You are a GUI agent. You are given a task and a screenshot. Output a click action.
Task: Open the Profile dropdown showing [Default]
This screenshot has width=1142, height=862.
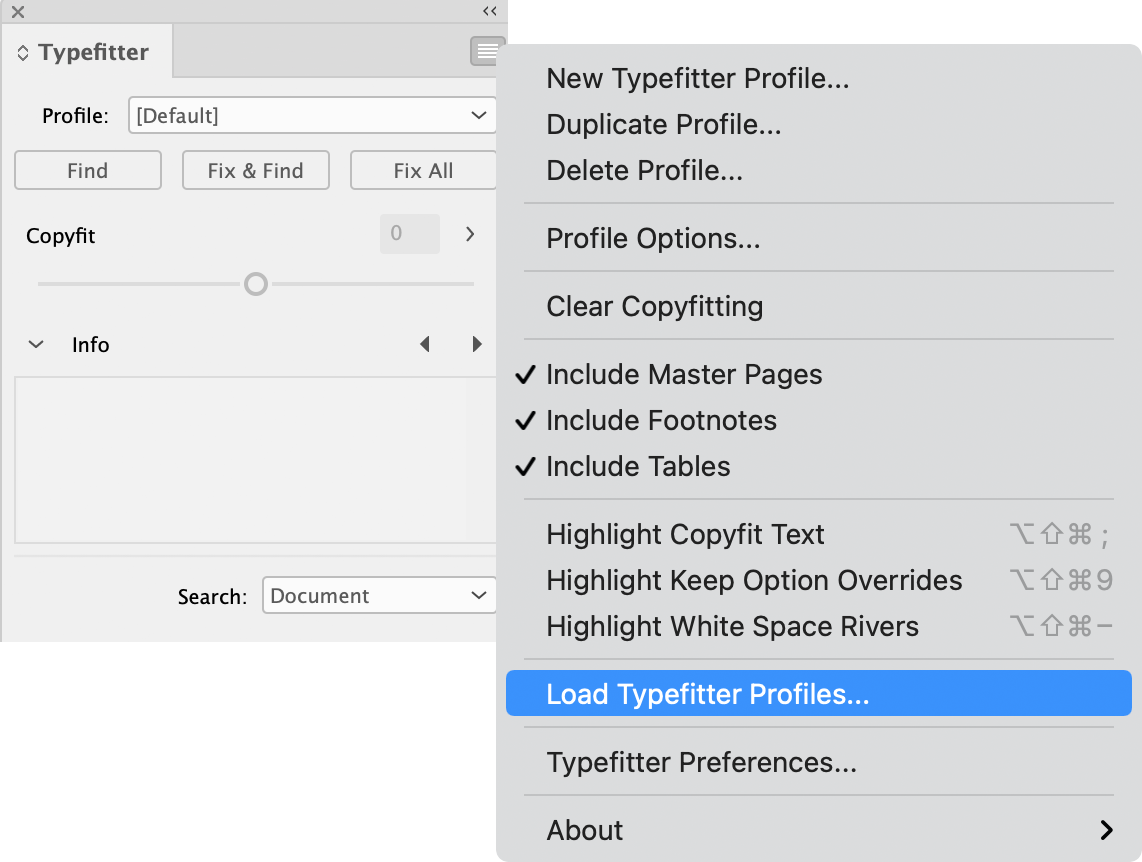[312, 115]
